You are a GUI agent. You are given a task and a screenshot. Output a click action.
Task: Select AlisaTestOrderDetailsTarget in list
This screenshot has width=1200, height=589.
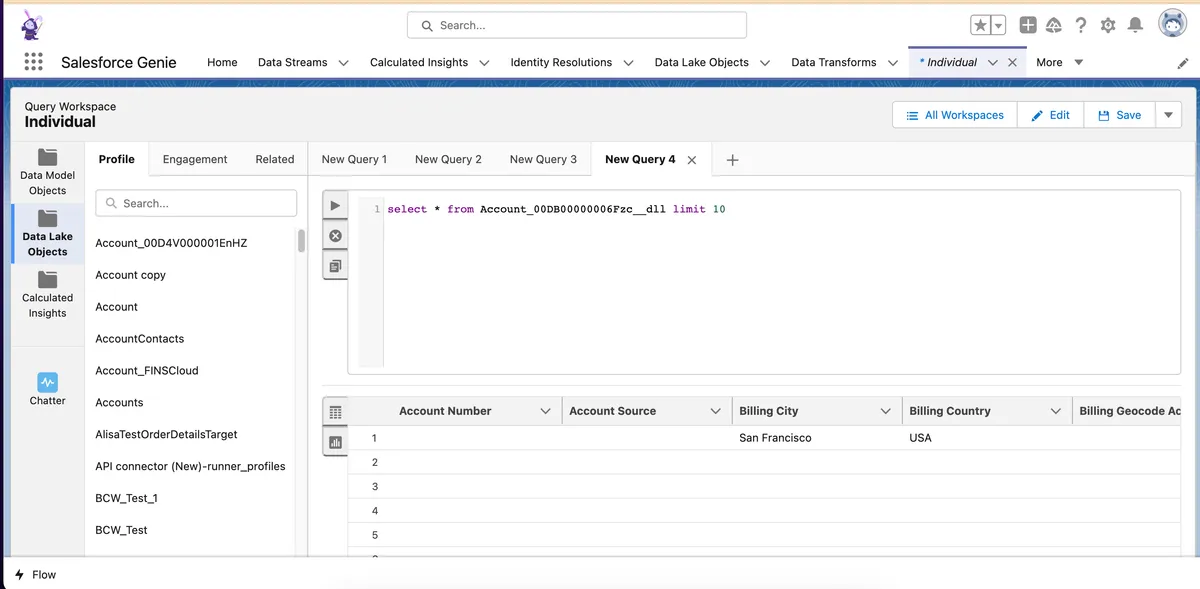tap(166, 435)
